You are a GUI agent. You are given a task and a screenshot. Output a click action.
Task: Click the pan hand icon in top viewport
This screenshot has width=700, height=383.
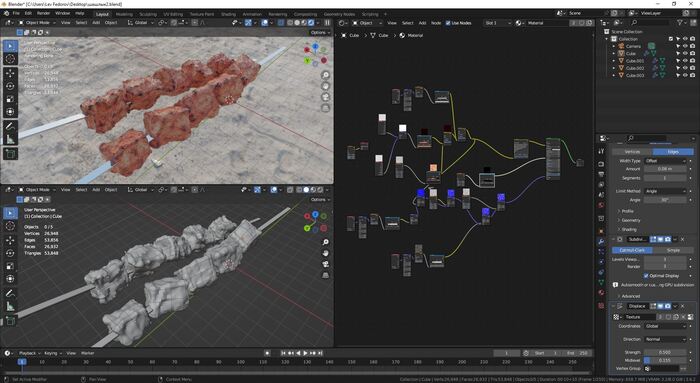point(325,86)
